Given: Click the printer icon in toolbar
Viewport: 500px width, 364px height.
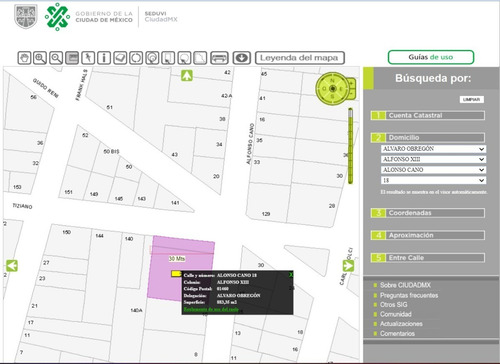Looking at the screenshot, I should point(220,58).
